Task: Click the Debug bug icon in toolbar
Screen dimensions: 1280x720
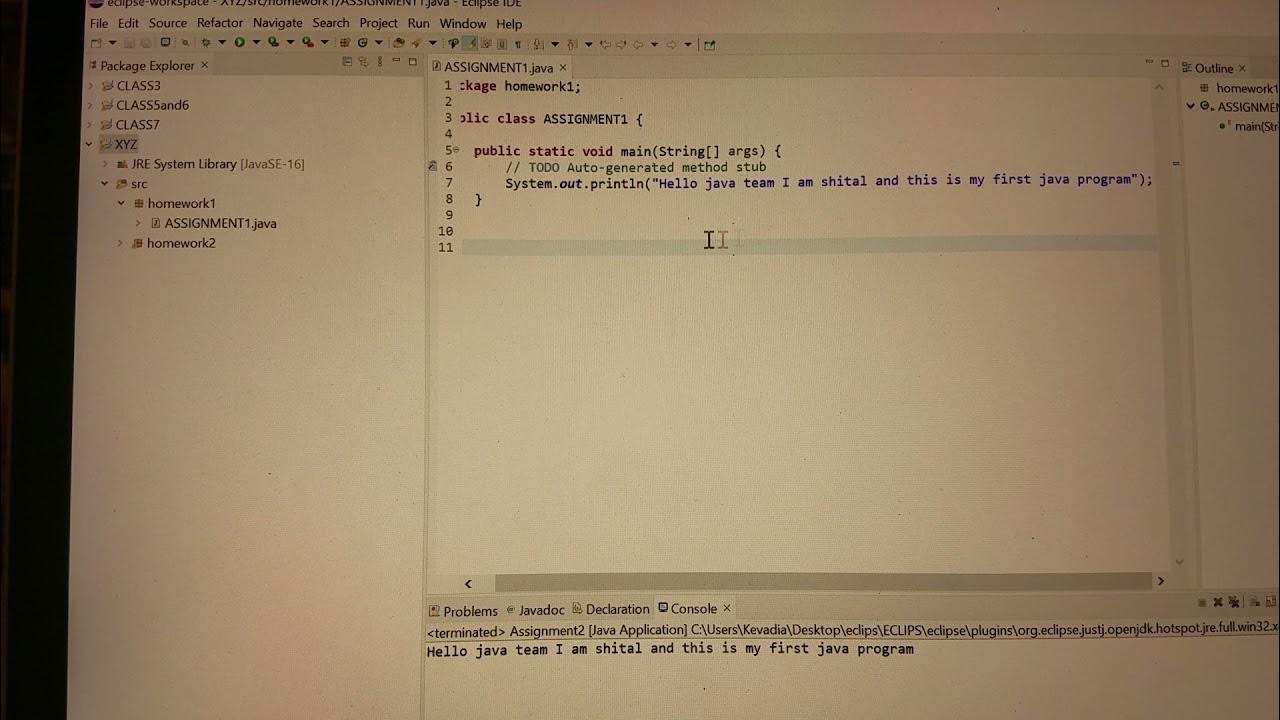Action: click(x=205, y=43)
